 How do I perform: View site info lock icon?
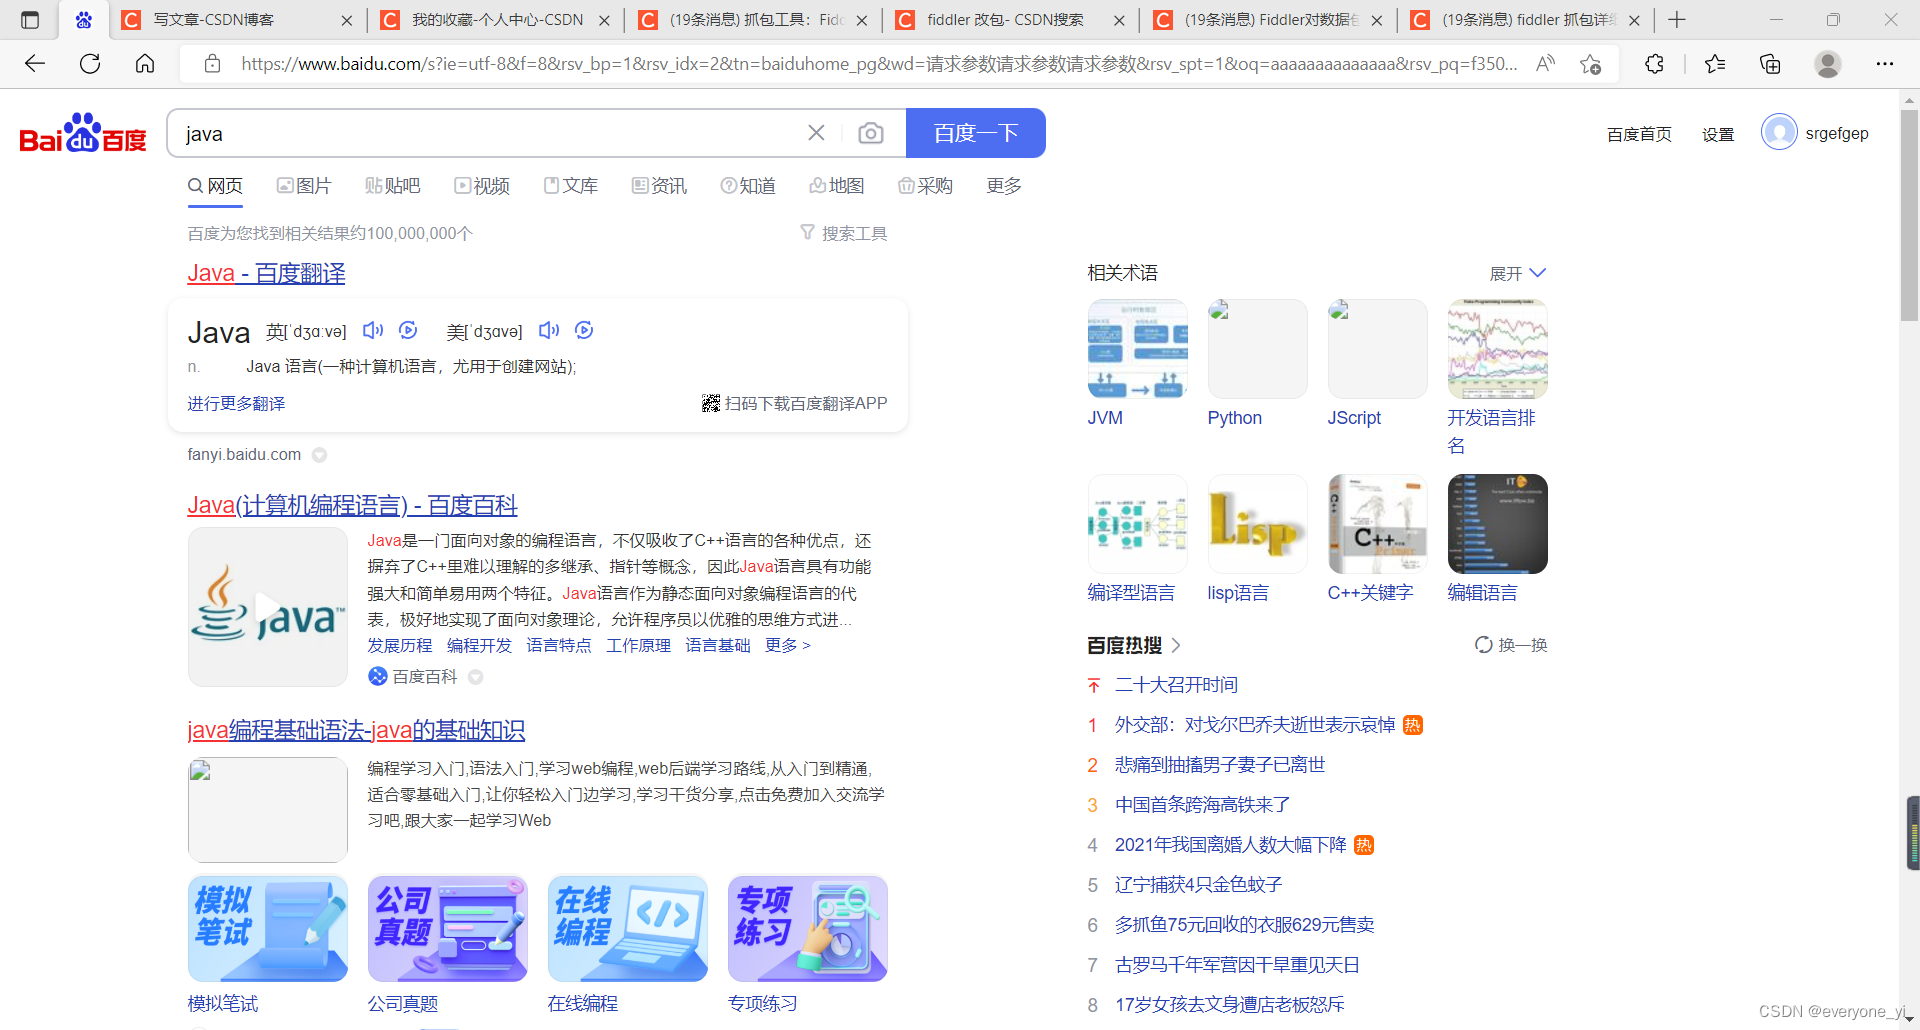212,64
